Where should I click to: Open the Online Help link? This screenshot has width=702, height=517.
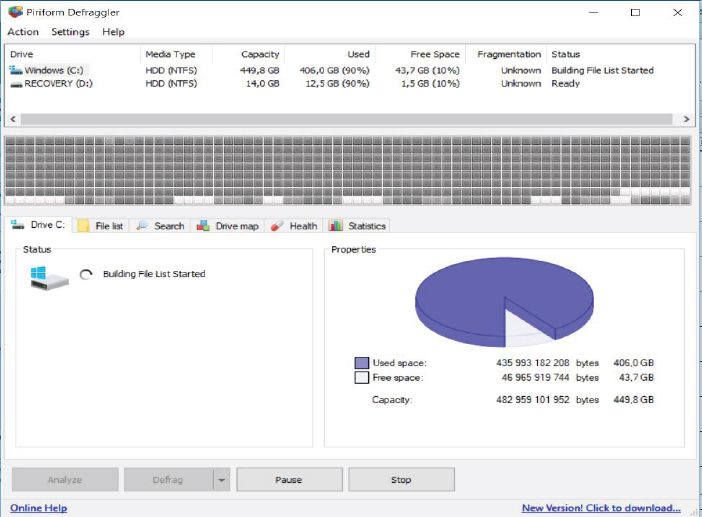pos(38,508)
